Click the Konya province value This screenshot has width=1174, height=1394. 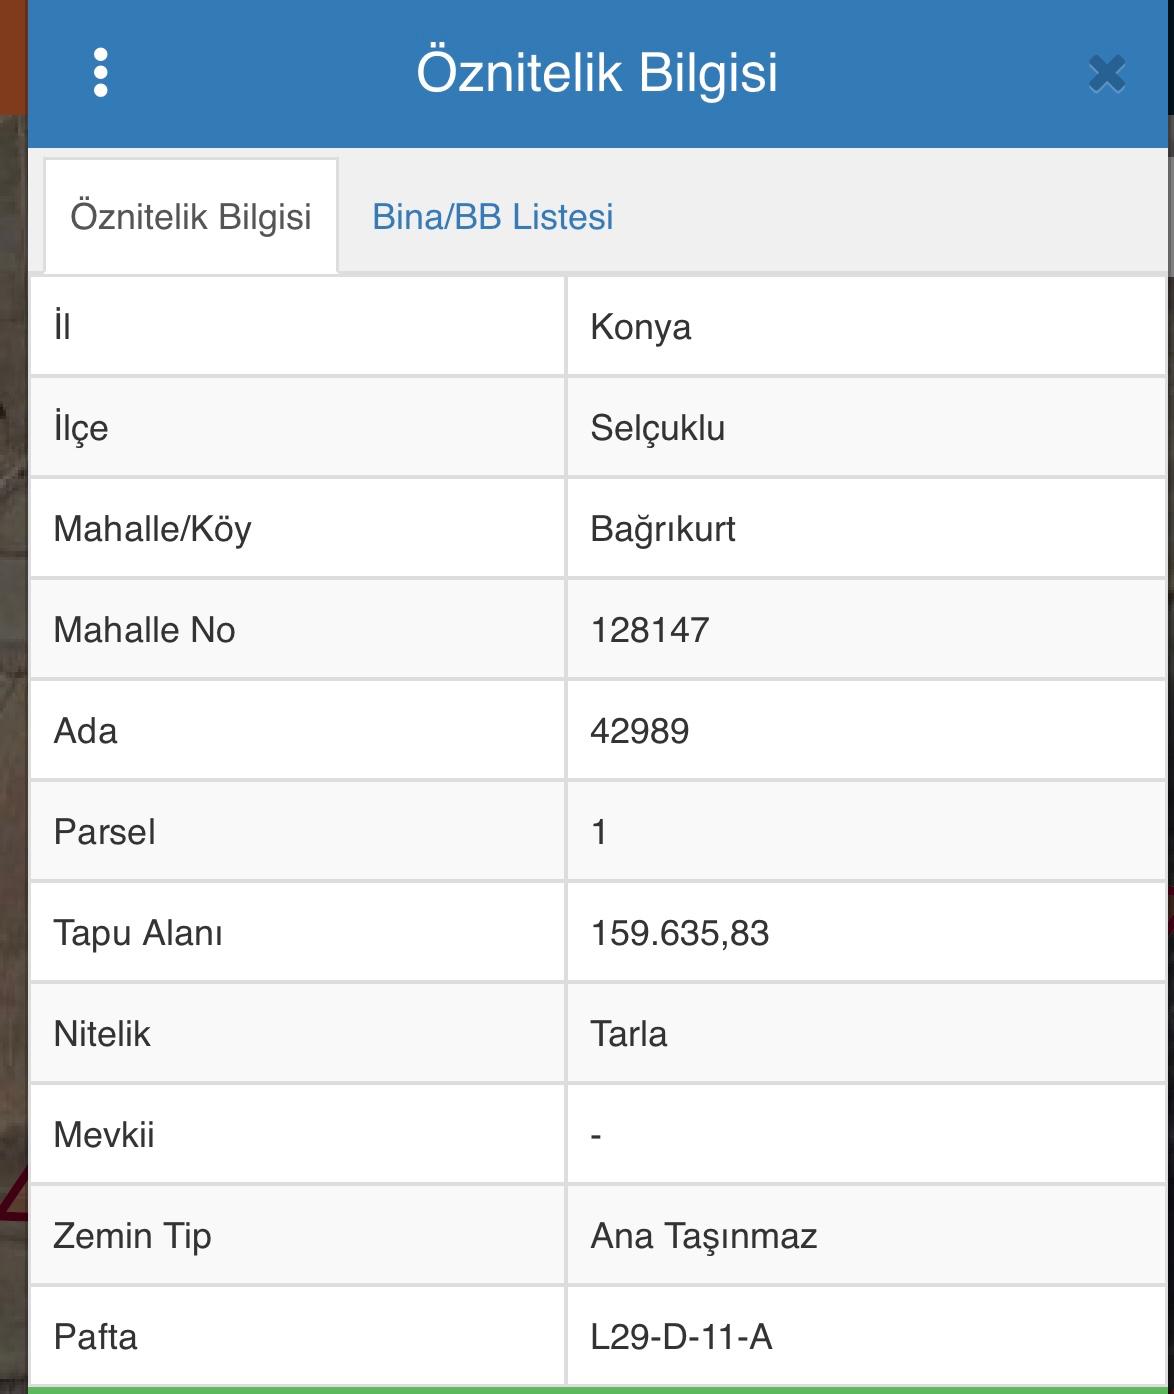640,327
